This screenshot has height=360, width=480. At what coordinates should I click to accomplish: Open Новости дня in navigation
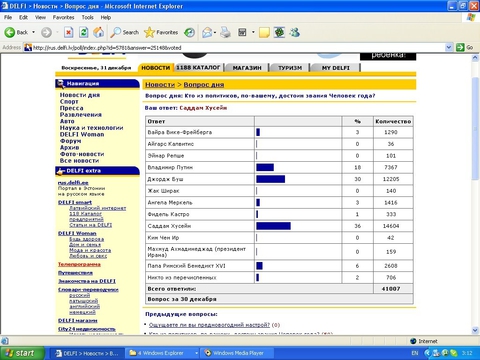(80, 95)
